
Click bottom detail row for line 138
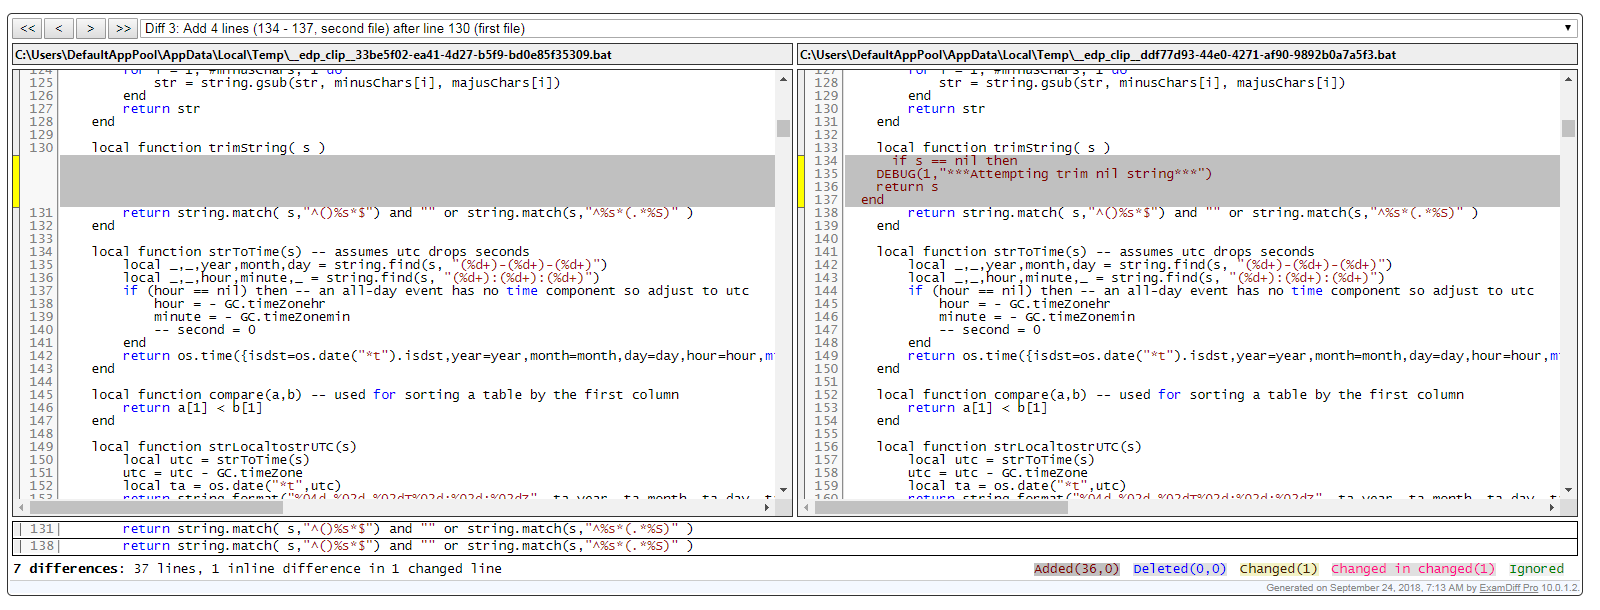tap(796, 546)
